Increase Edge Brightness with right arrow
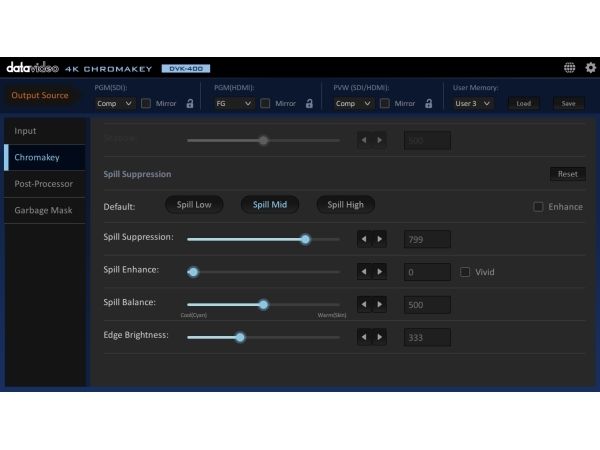600x450 pixels. coord(379,337)
